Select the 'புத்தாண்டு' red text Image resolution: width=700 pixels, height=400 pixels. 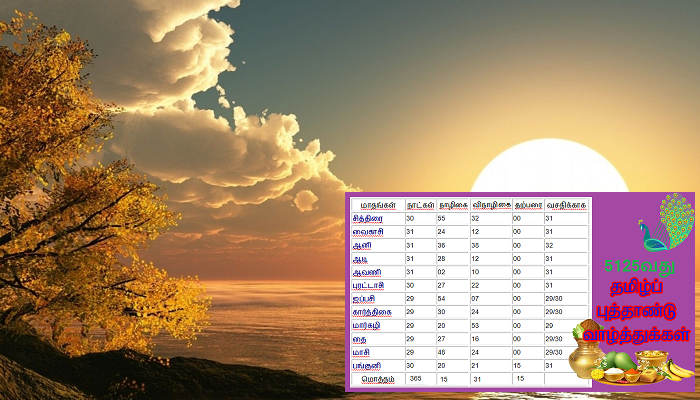tap(637, 311)
